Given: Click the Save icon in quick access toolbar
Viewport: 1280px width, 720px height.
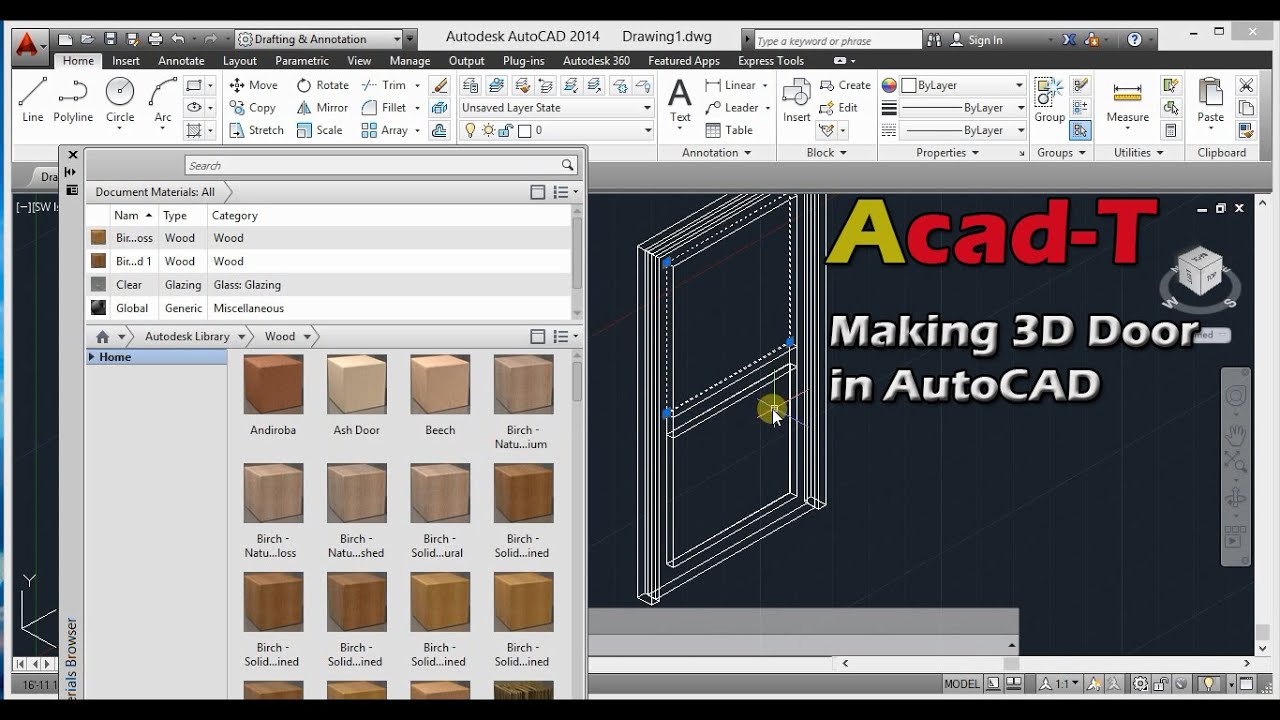Looking at the screenshot, I should click(110, 39).
